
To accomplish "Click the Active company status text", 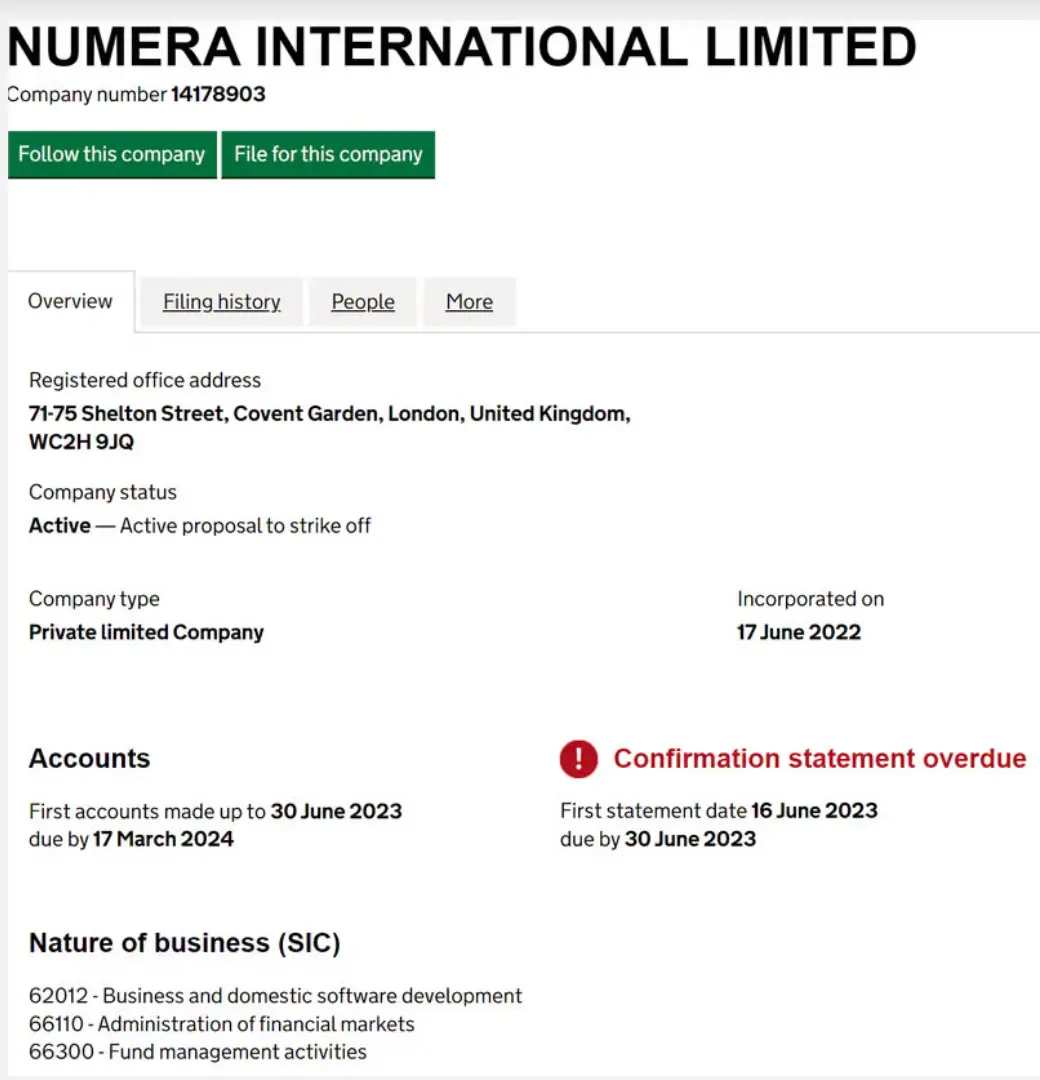I will coord(59,525).
